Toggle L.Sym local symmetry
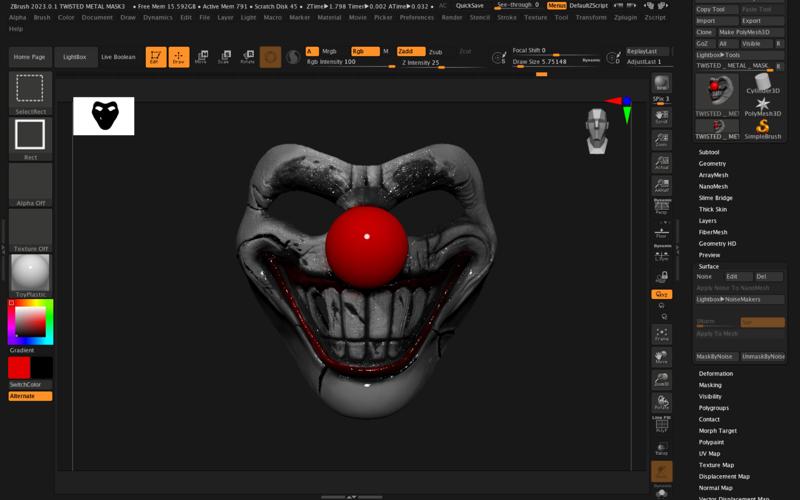The image size is (800, 500). pos(662,255)
